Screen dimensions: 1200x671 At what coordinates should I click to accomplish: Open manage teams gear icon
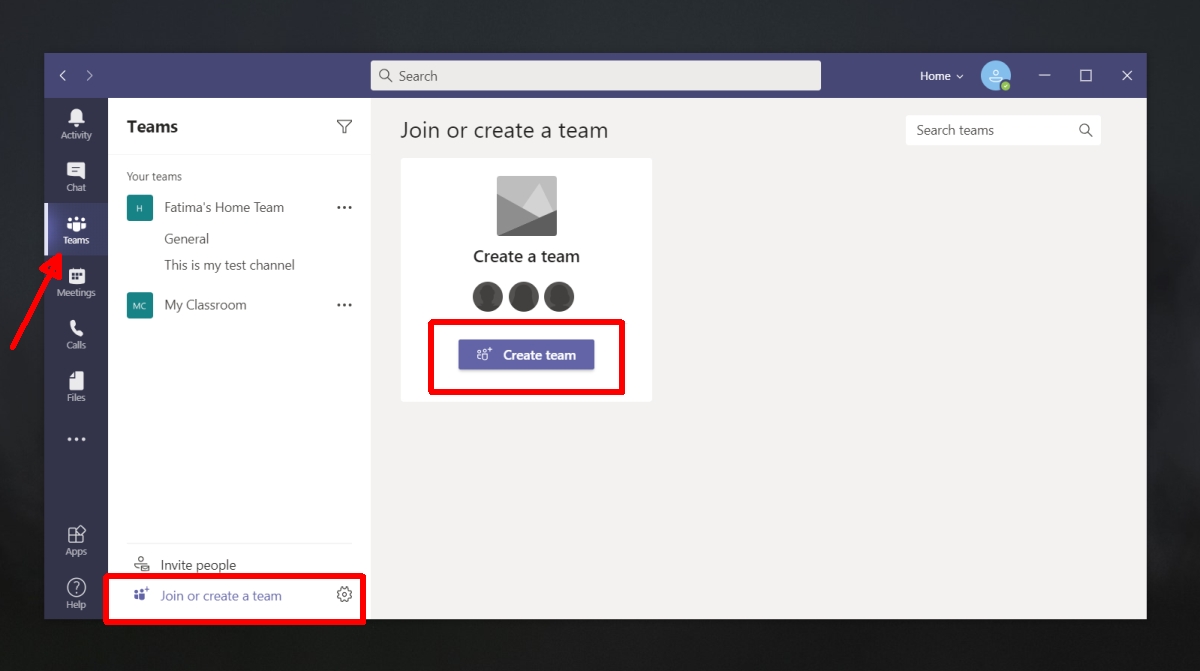click(344, 595)
